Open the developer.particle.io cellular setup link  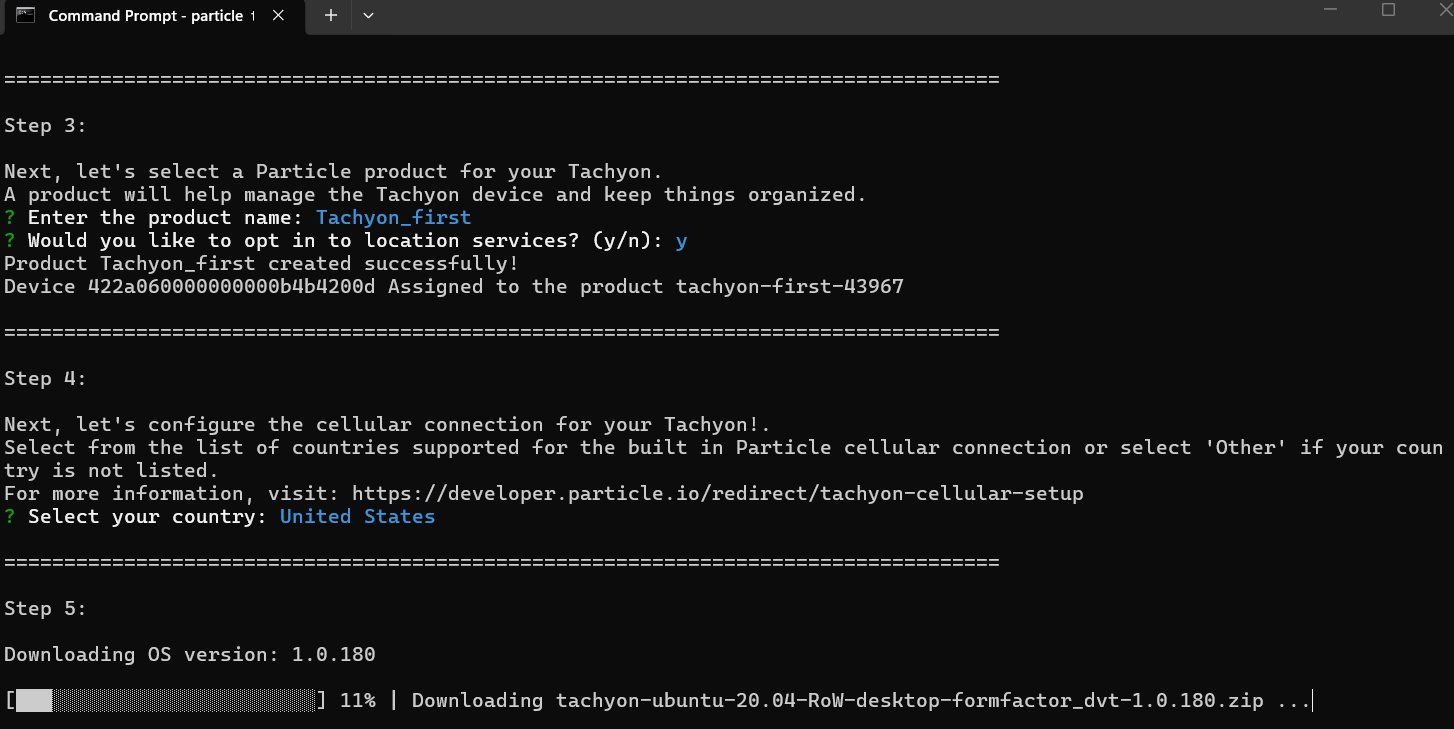[x=717, y=494]
